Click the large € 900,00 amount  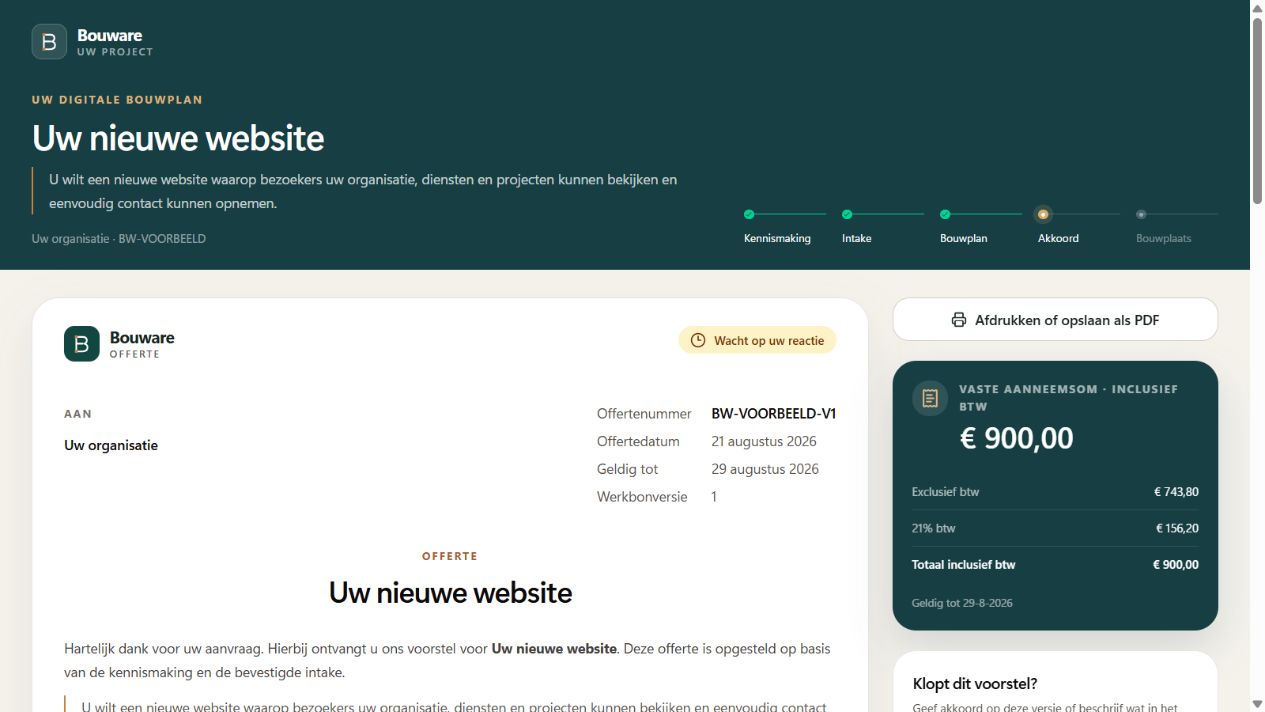1017,438
